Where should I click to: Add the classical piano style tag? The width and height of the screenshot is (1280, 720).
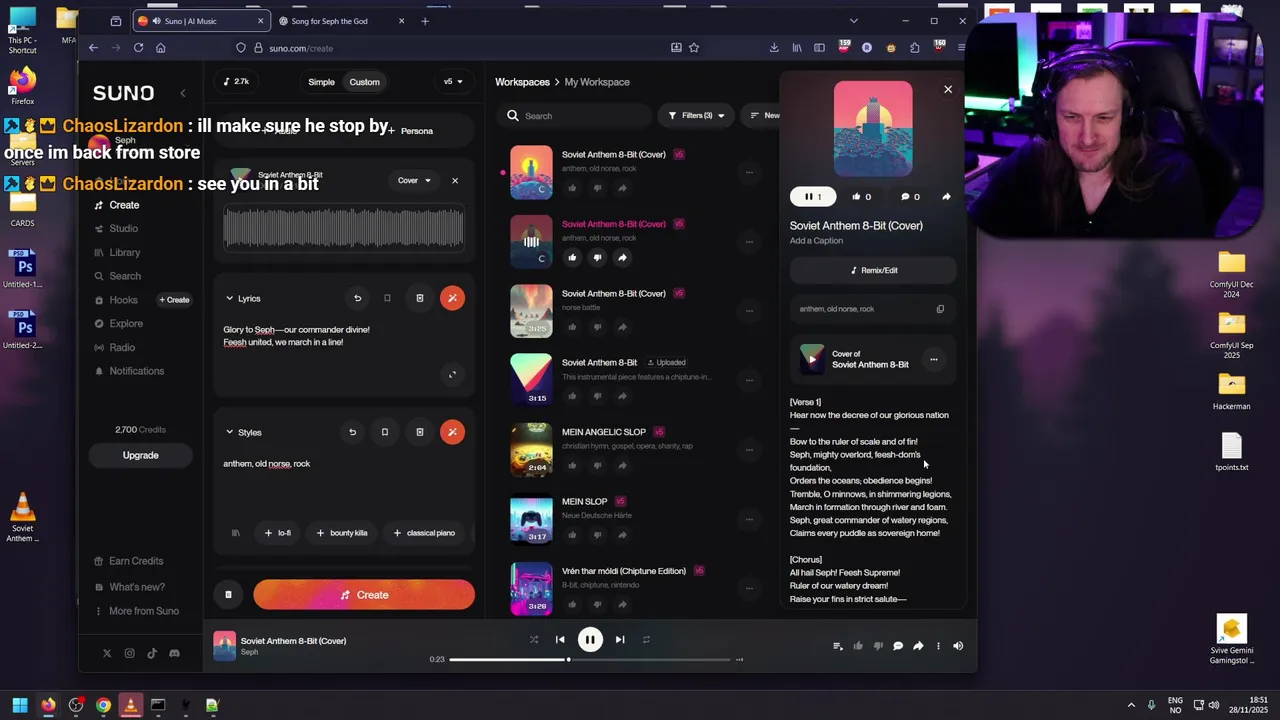pos(424,533)
